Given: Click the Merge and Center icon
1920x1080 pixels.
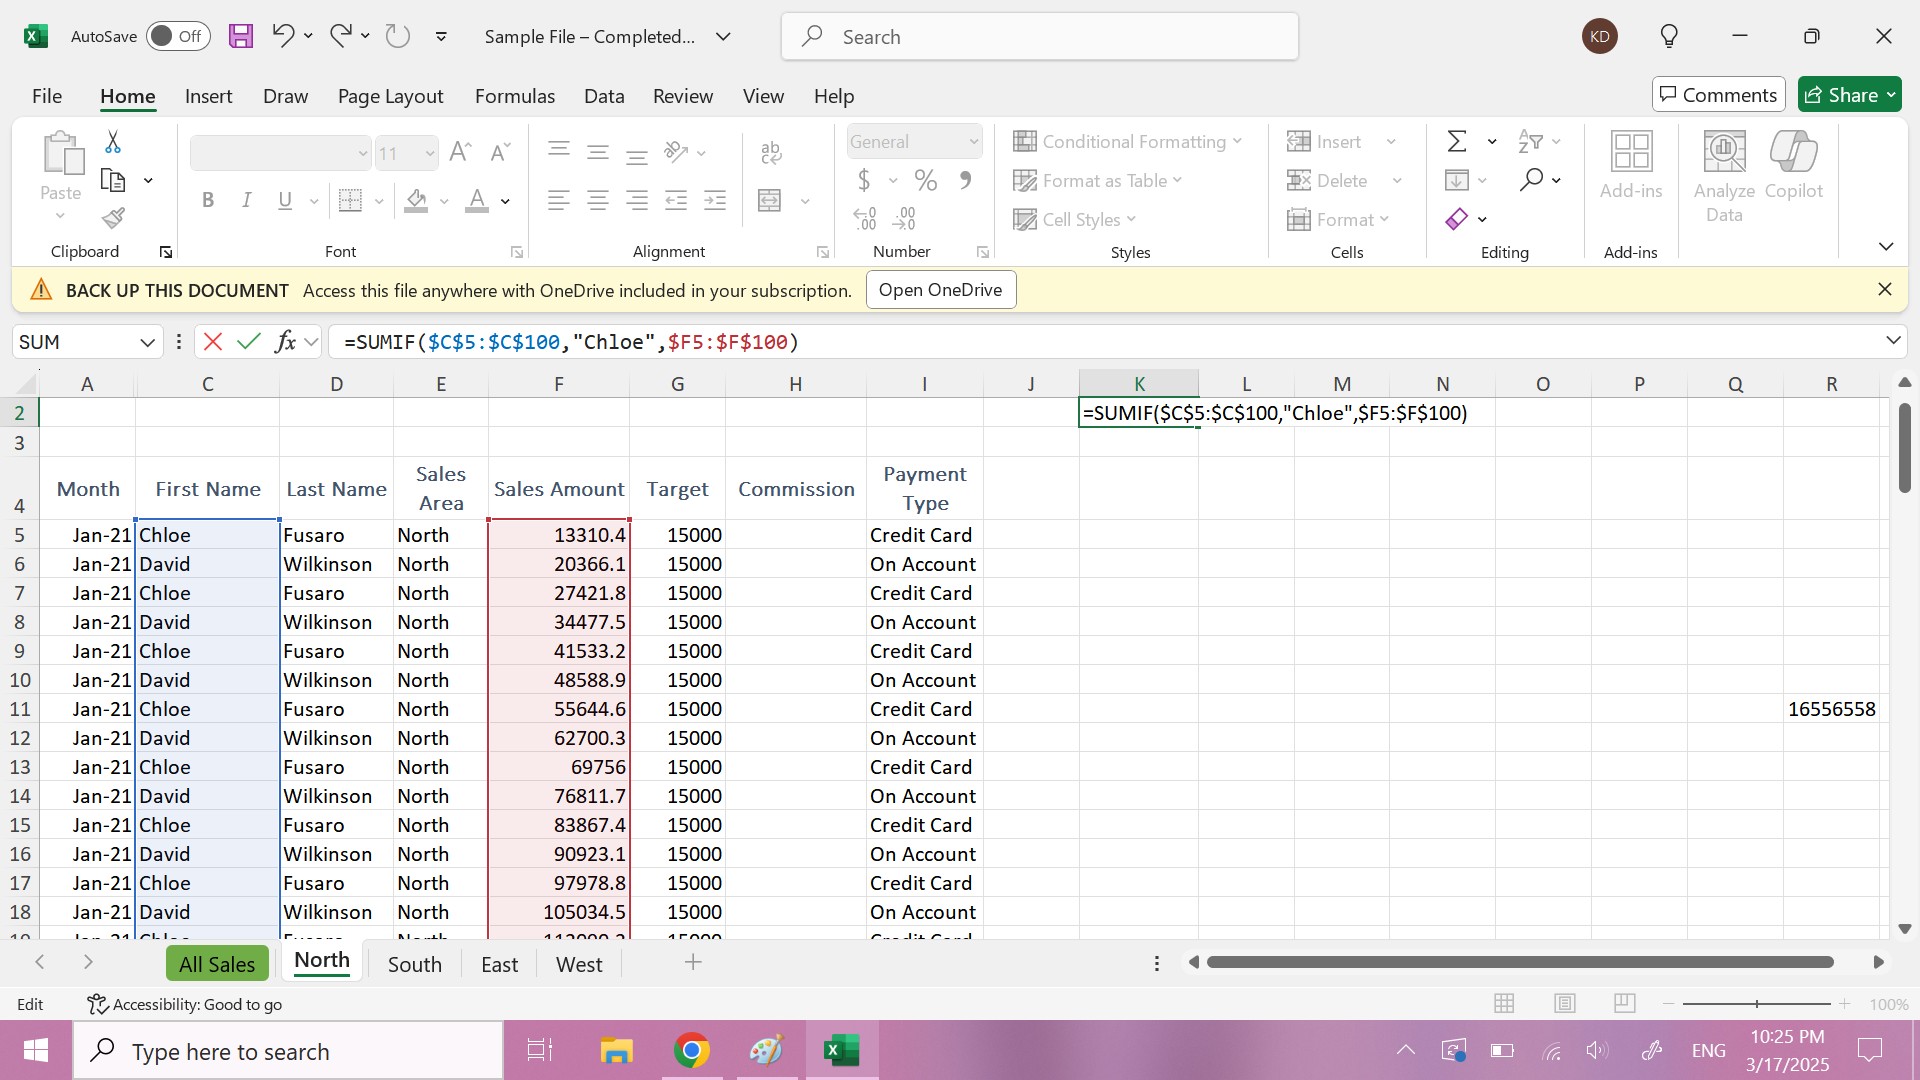Looking at the screenshot, I should (770, 201).
